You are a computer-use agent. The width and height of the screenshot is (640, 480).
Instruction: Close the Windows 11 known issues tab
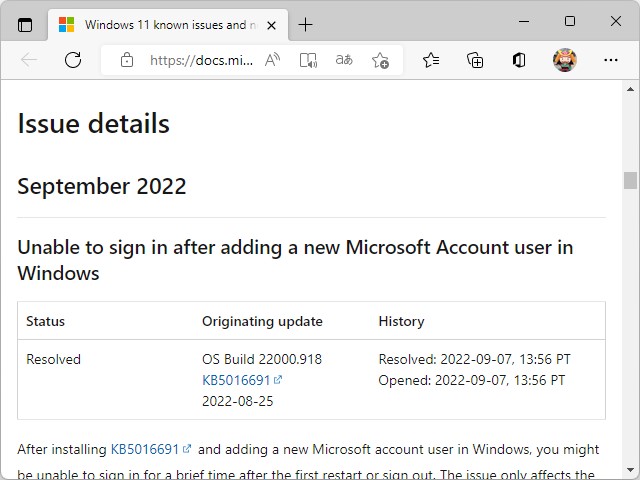point(271,26)
